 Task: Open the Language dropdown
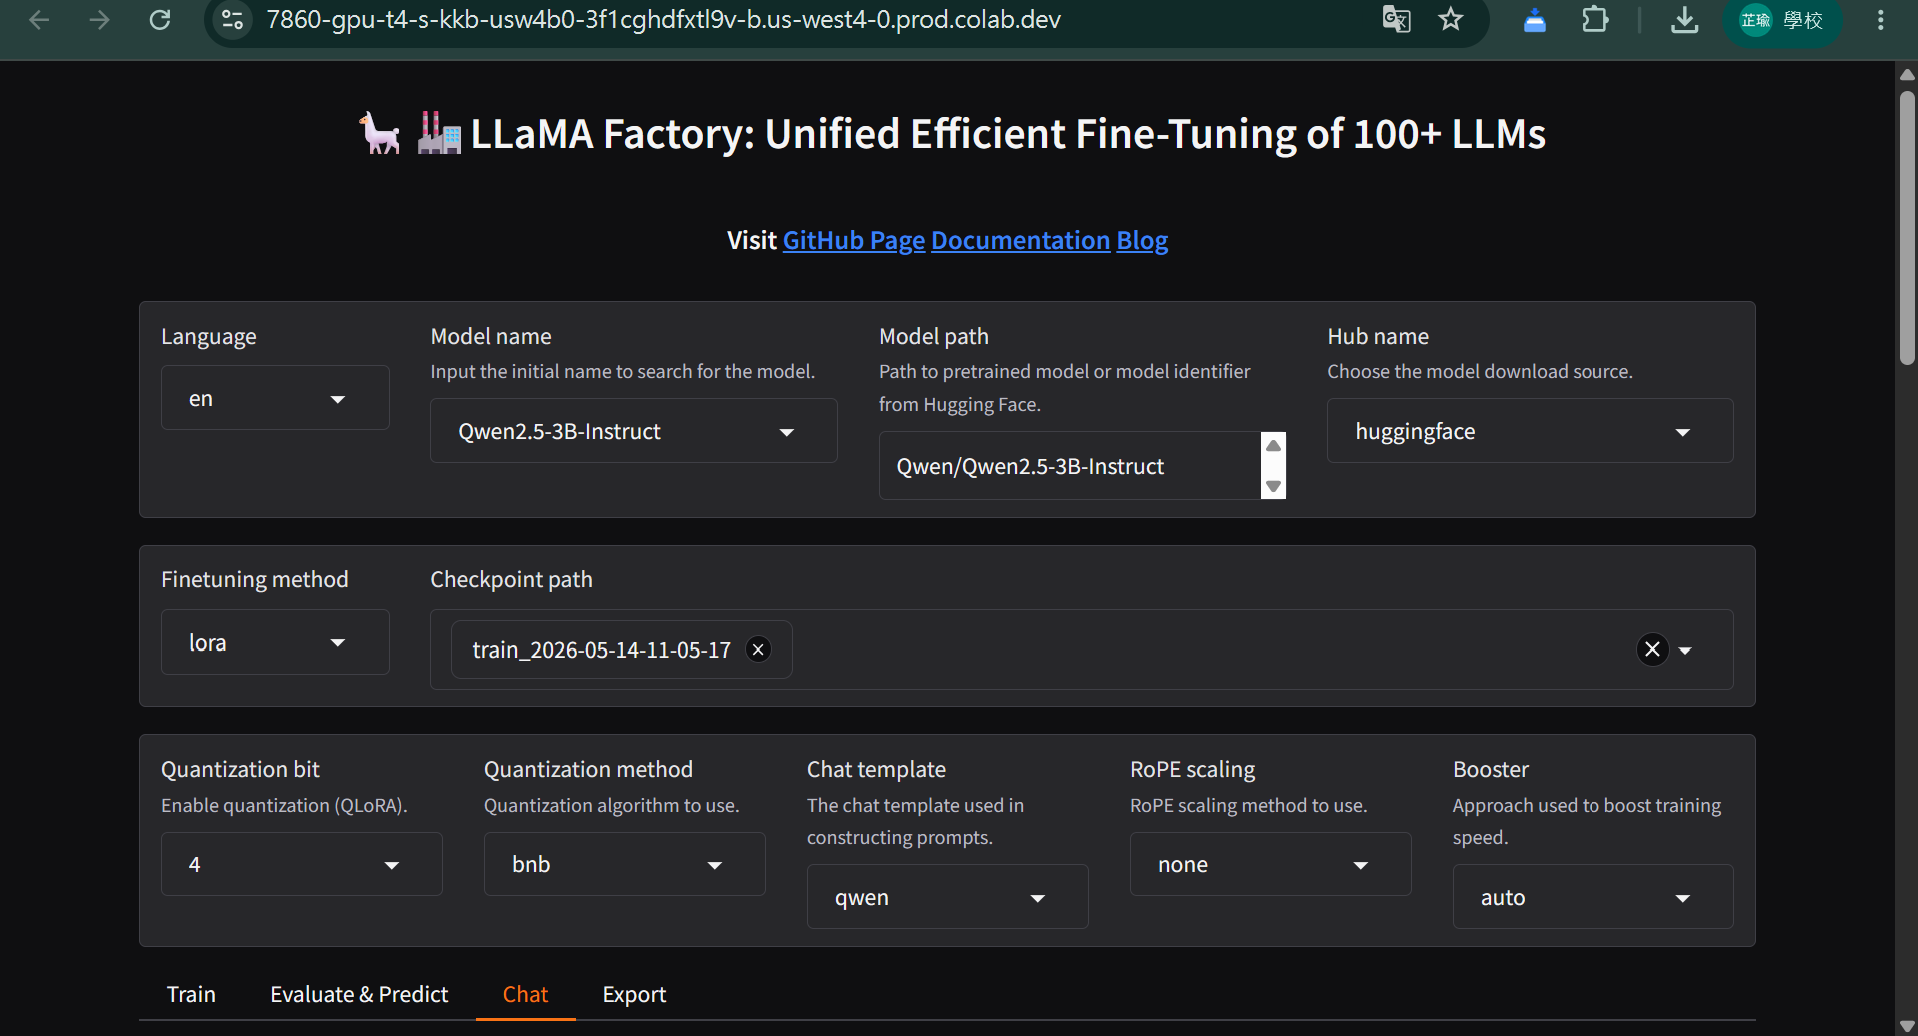[x=275, y=398]
